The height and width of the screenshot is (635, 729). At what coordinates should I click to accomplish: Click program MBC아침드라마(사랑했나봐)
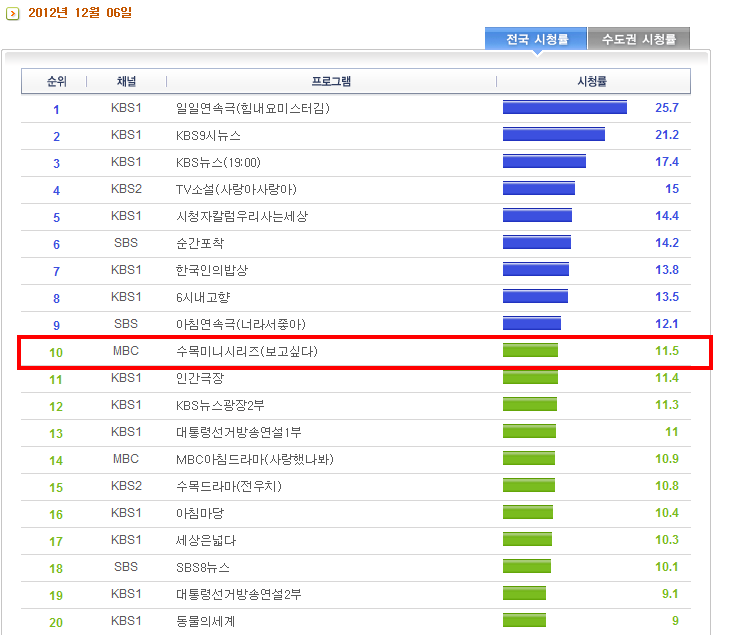point(255,459)
